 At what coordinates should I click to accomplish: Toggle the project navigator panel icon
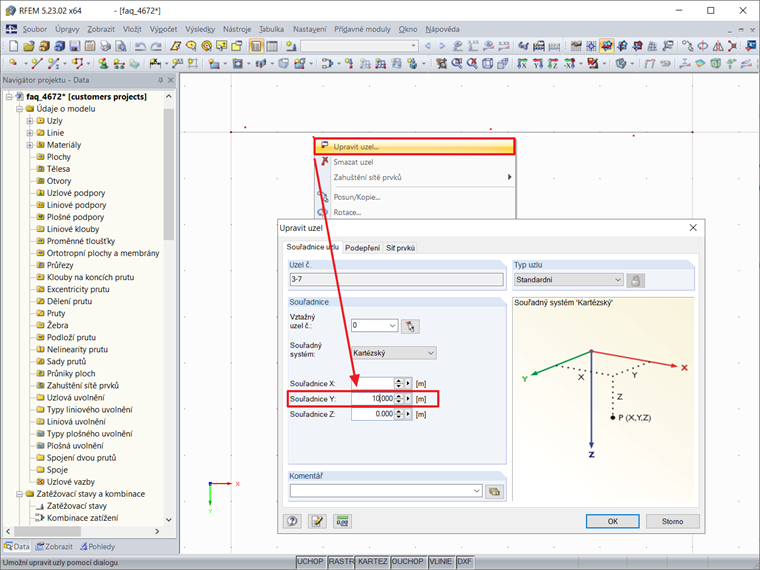pos(256,47)
